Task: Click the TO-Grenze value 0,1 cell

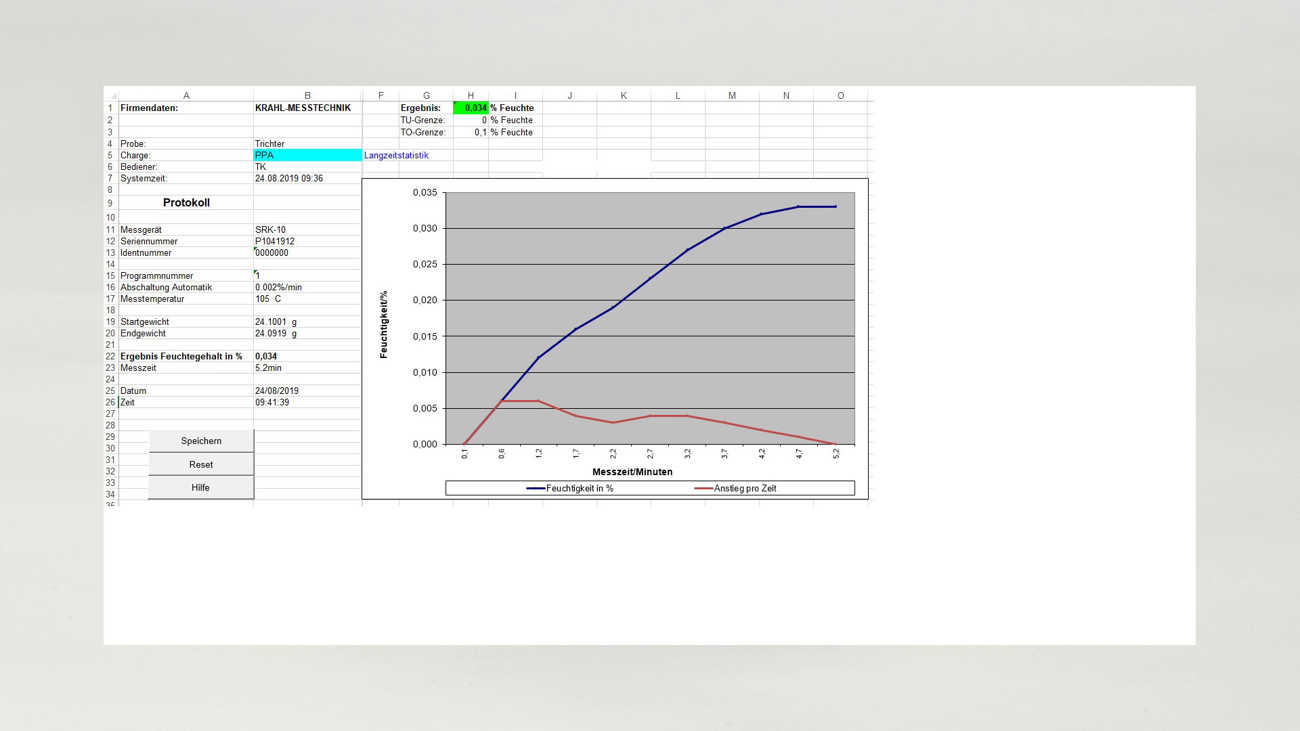Action: [471, 132]
